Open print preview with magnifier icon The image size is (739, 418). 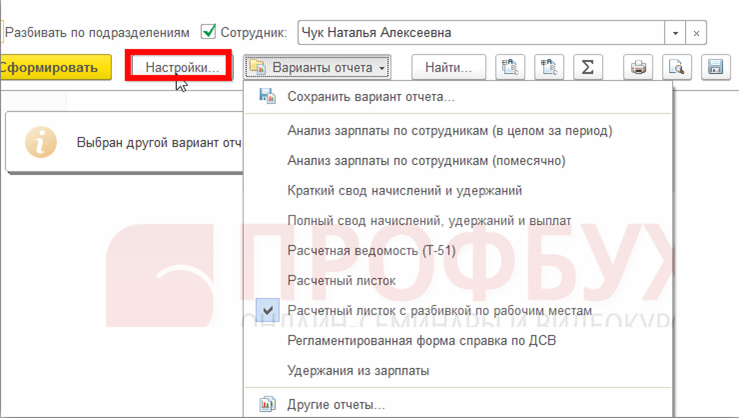(677, 67)
